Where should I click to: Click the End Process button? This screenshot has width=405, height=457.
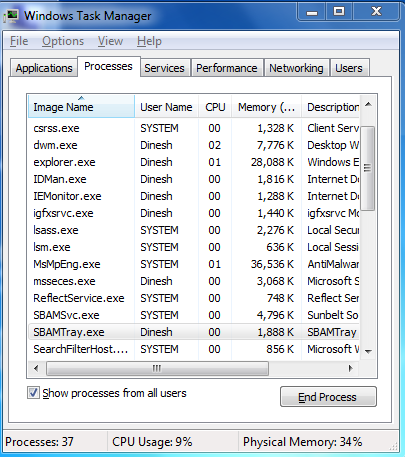coord(328,397)
